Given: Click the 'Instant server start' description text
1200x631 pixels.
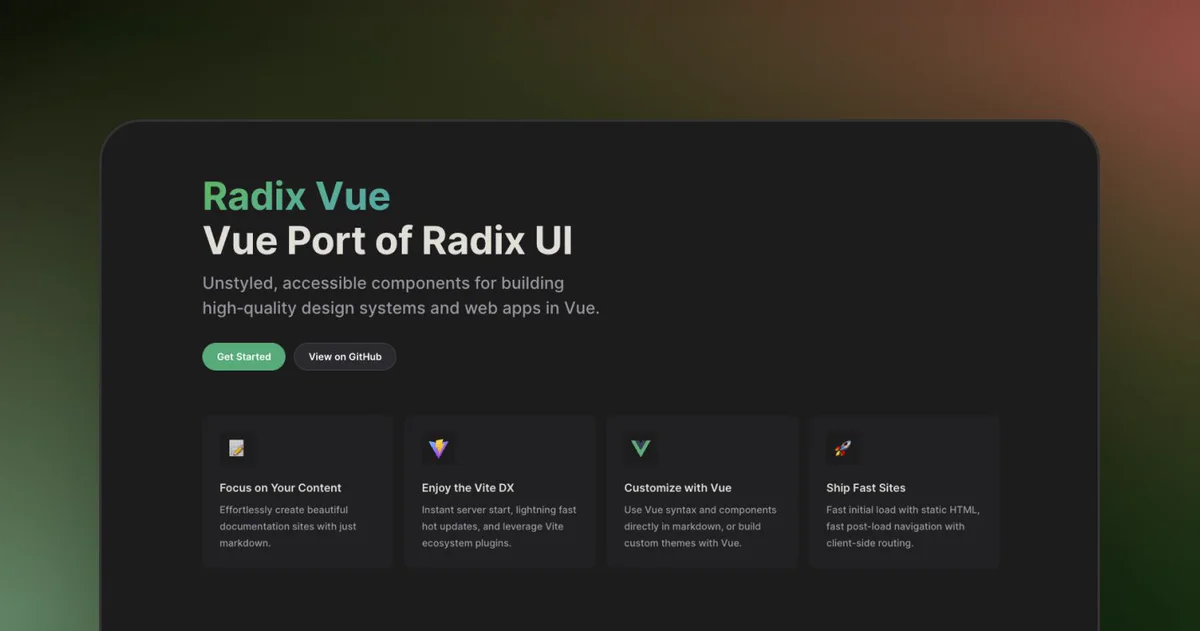Looking at the screenshot, I should (499, 526).
